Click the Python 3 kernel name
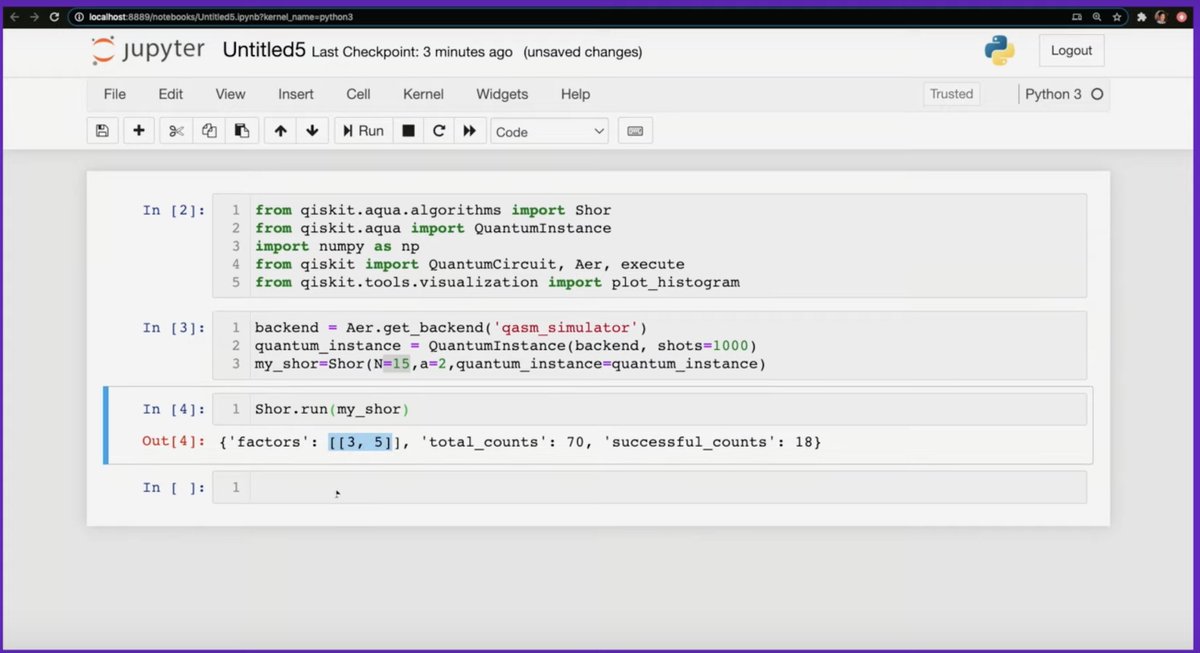1200x653 pixels. coord(1053,94)
